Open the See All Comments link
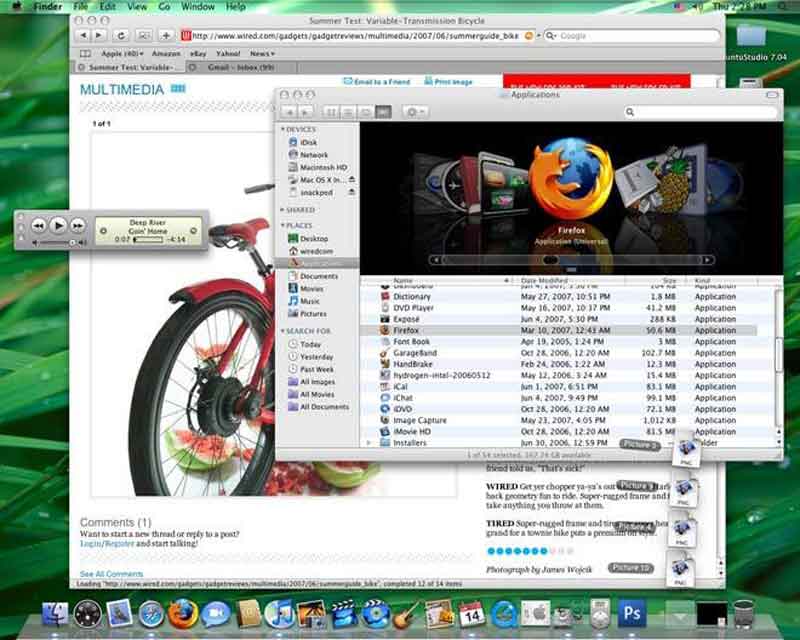 coord(112,574)
